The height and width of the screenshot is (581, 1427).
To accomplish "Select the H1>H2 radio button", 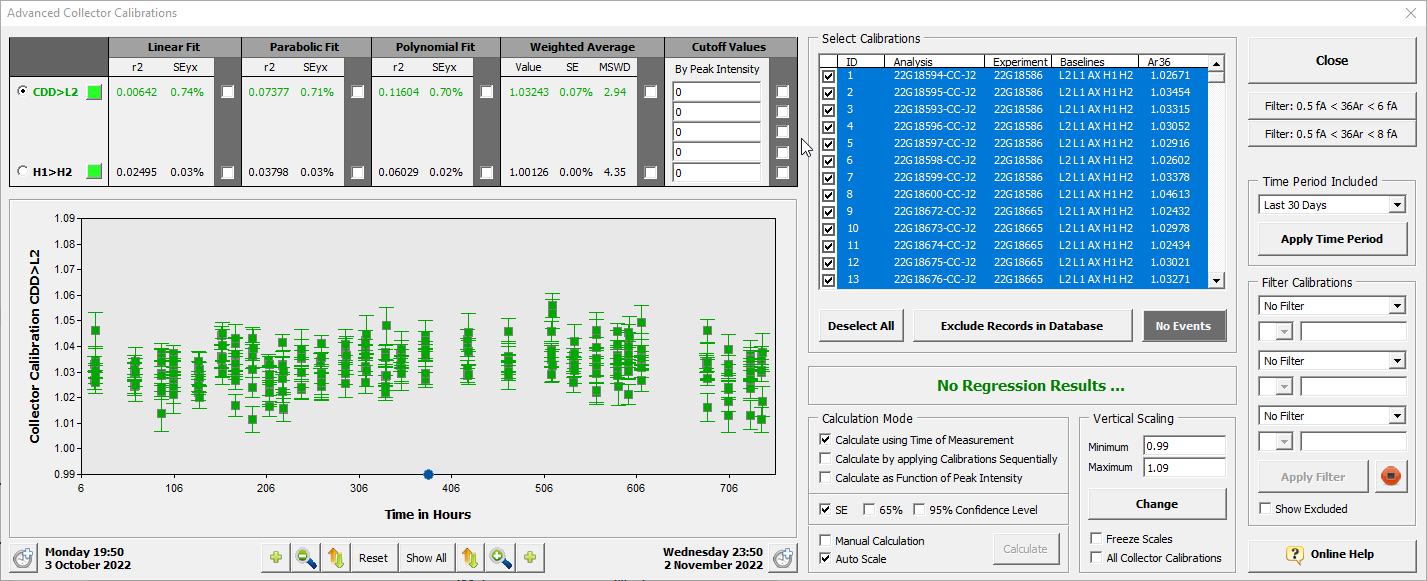I will (x=23, y=172).
